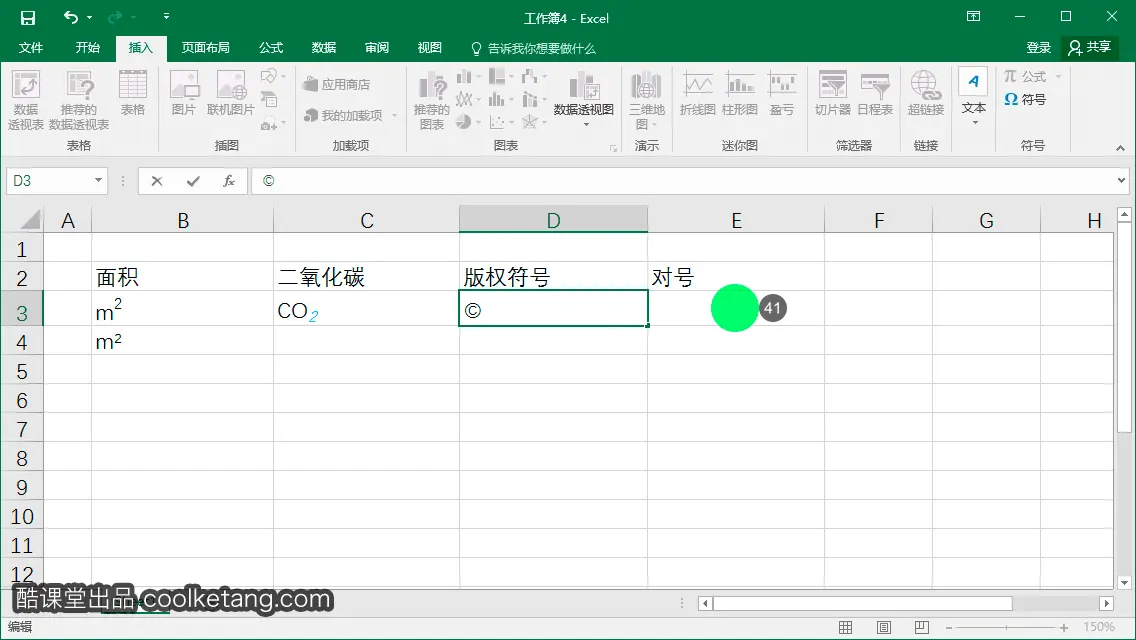Click the 应用商店 store button
Viewport: 1136px width, 640px height.
tap(336, 84)
